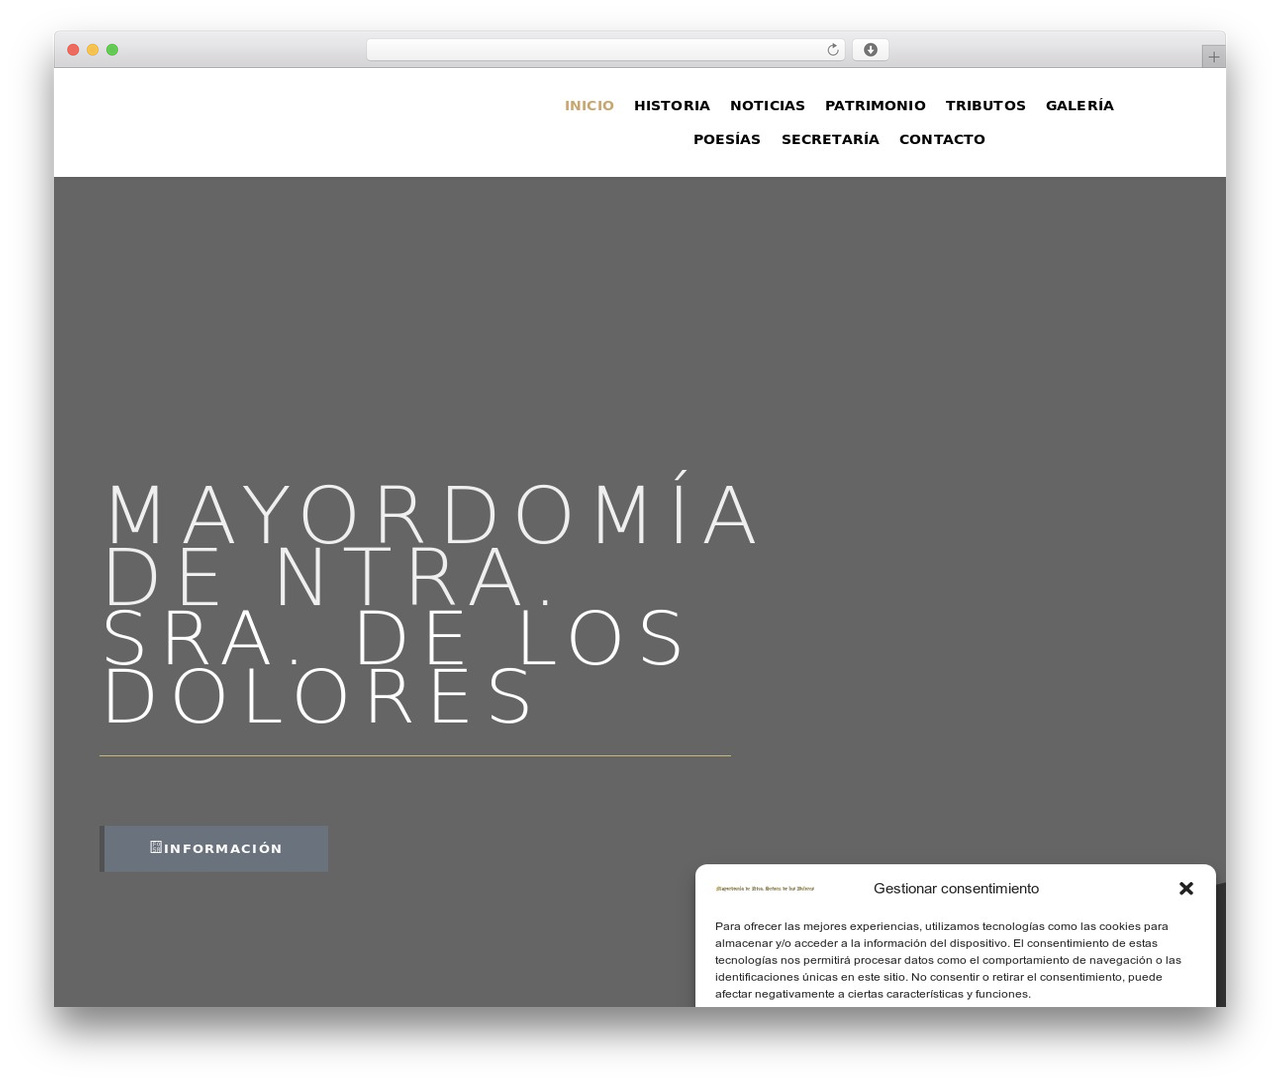This screenshot has width=1280, height=1084.
Task: Visit the Poesías page
Action: pos(727,139)
